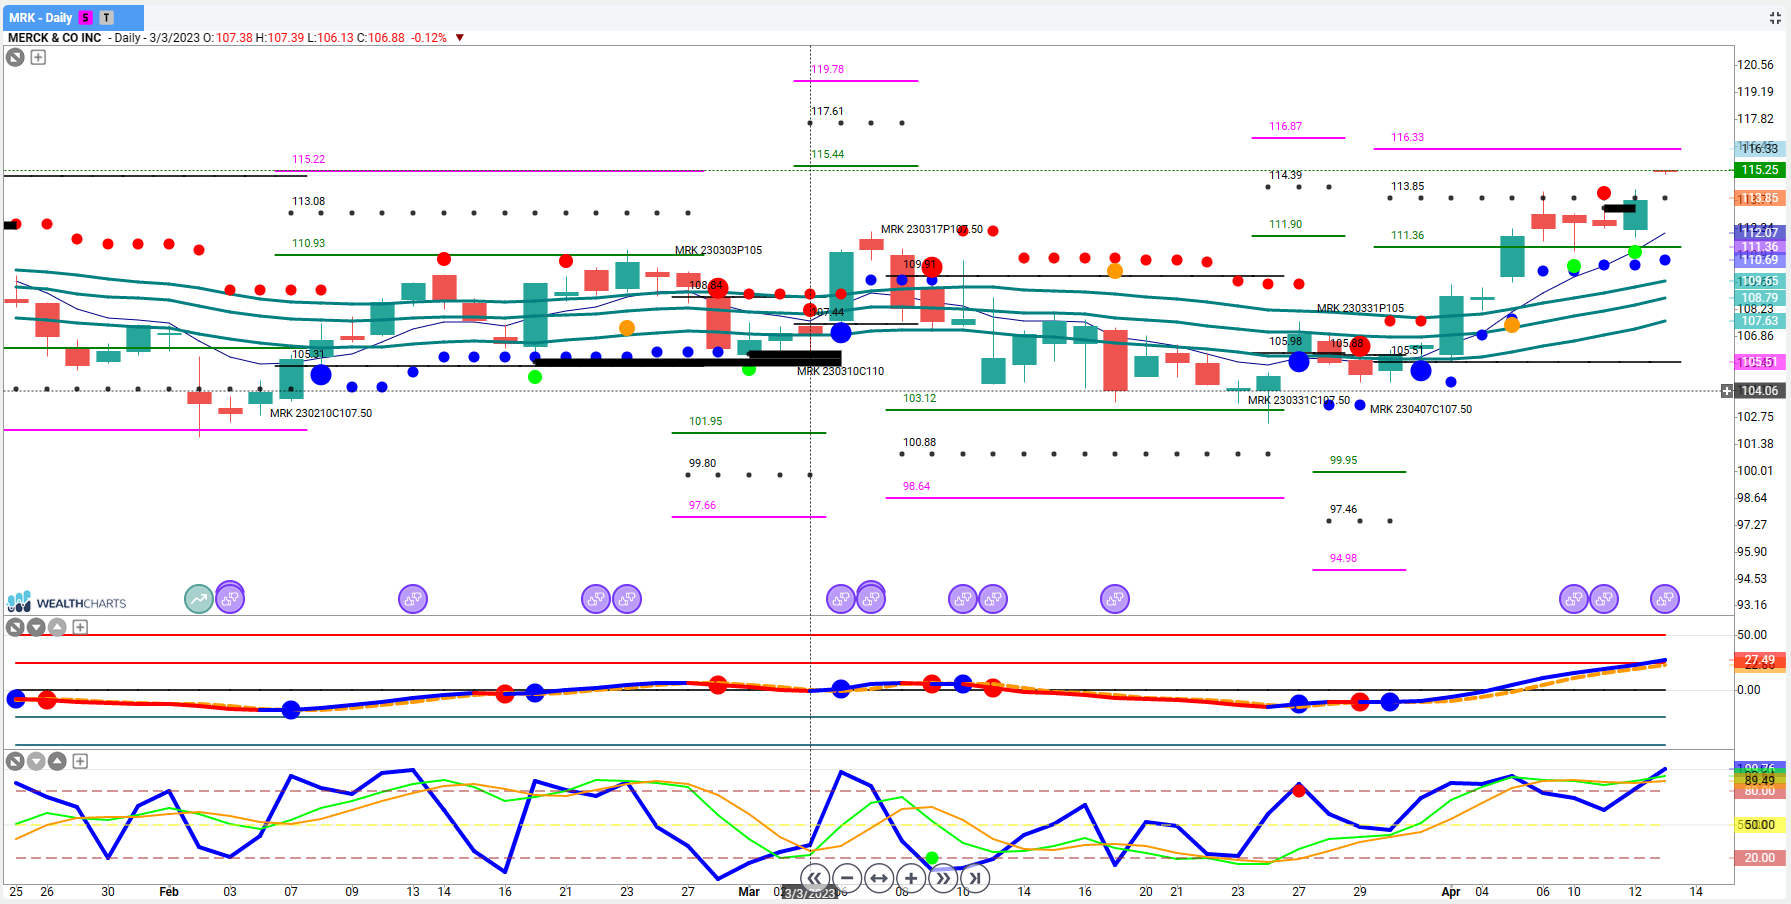Open the thumbs sentiment icon at Apr 11
The width and height of the screenshot is (1791, 904).
1604,599
